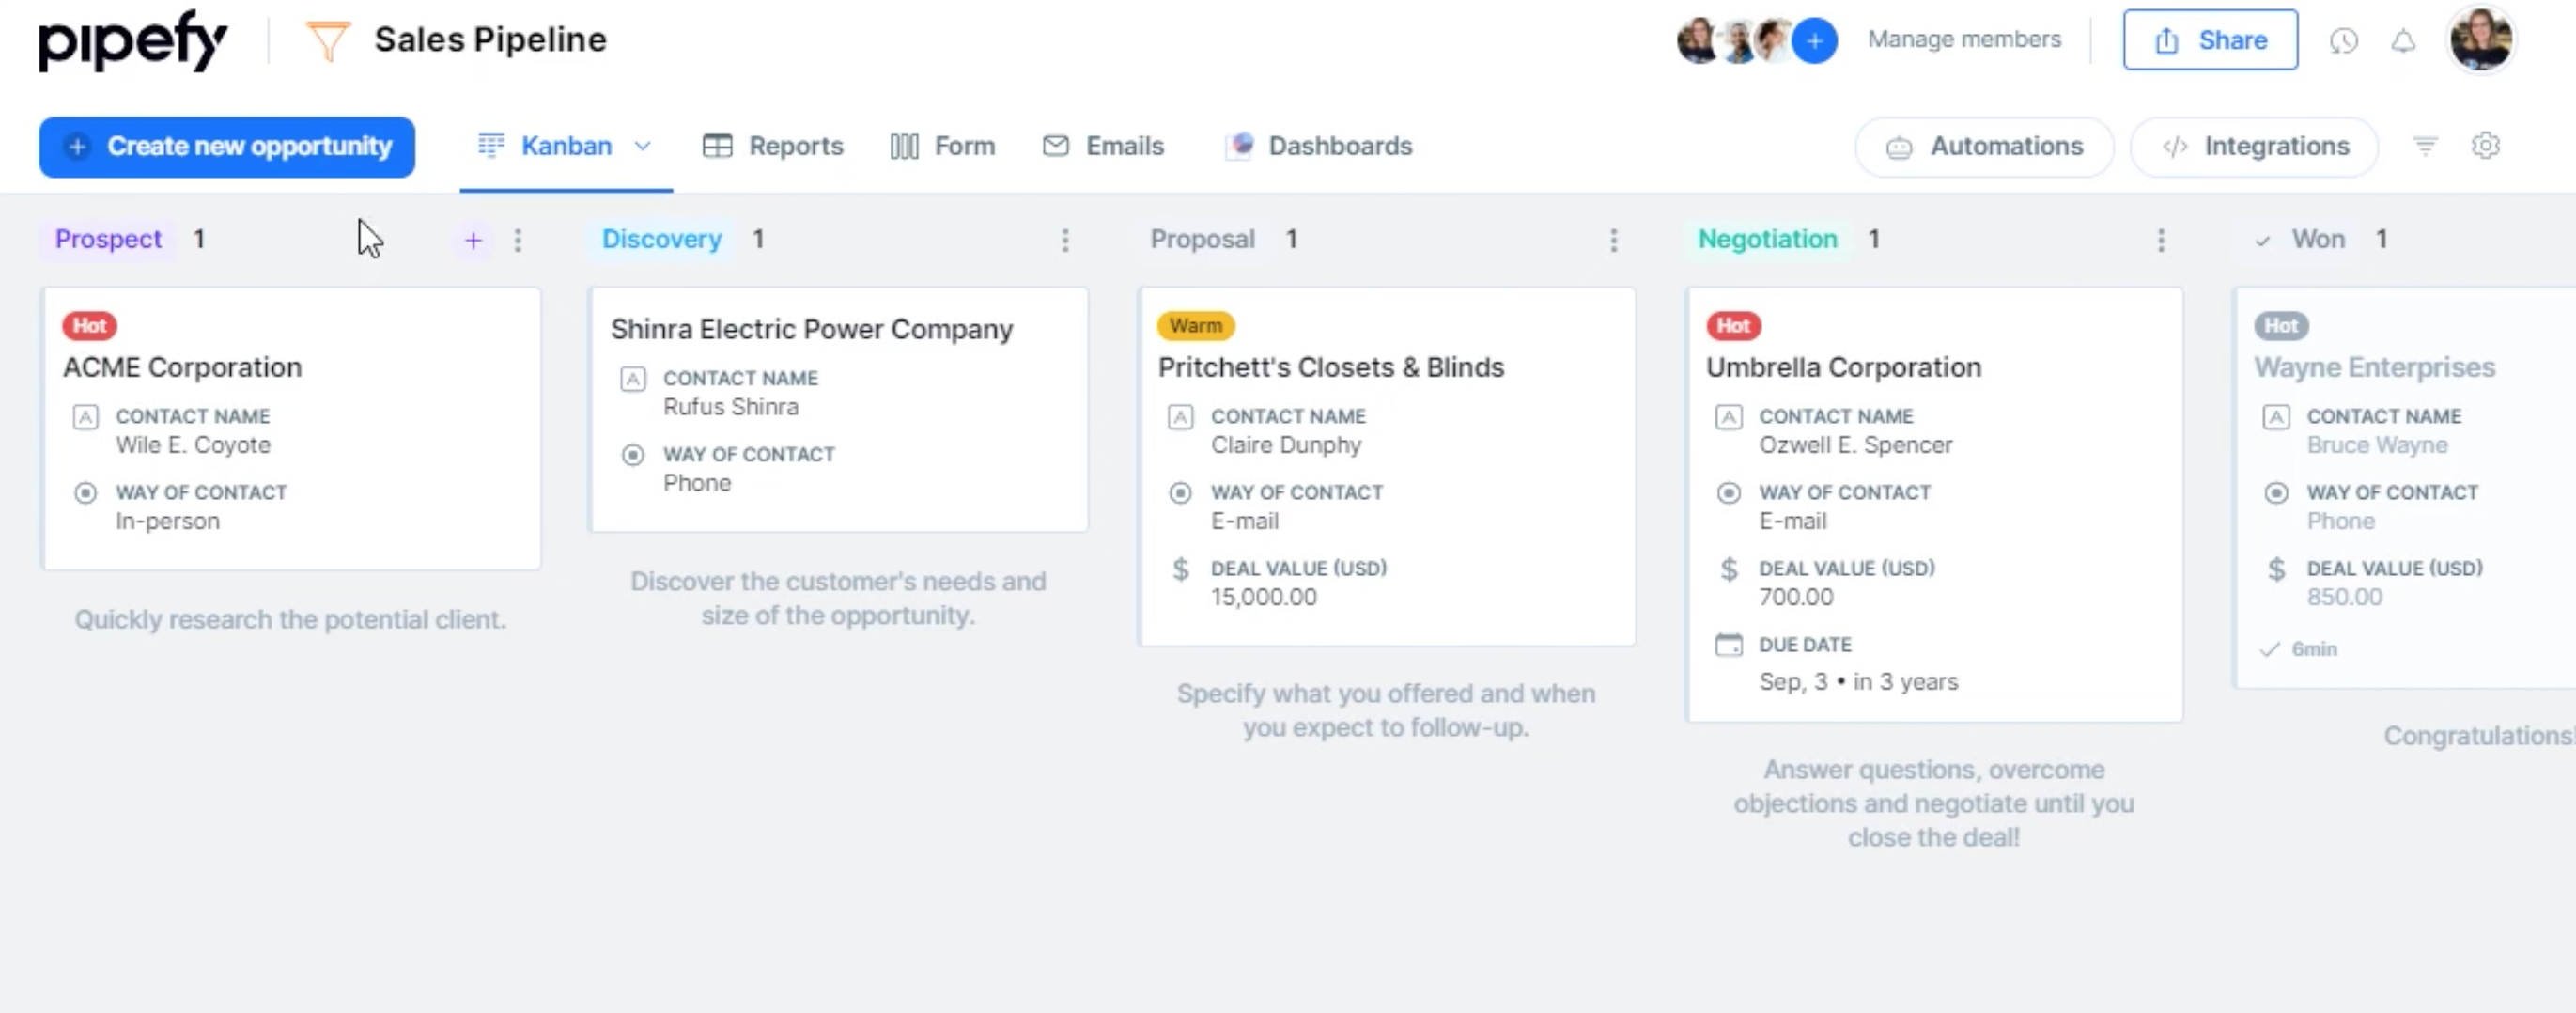Click the notification bell icon
Screen dimensions: 2576x1013
pos(2403,41)
